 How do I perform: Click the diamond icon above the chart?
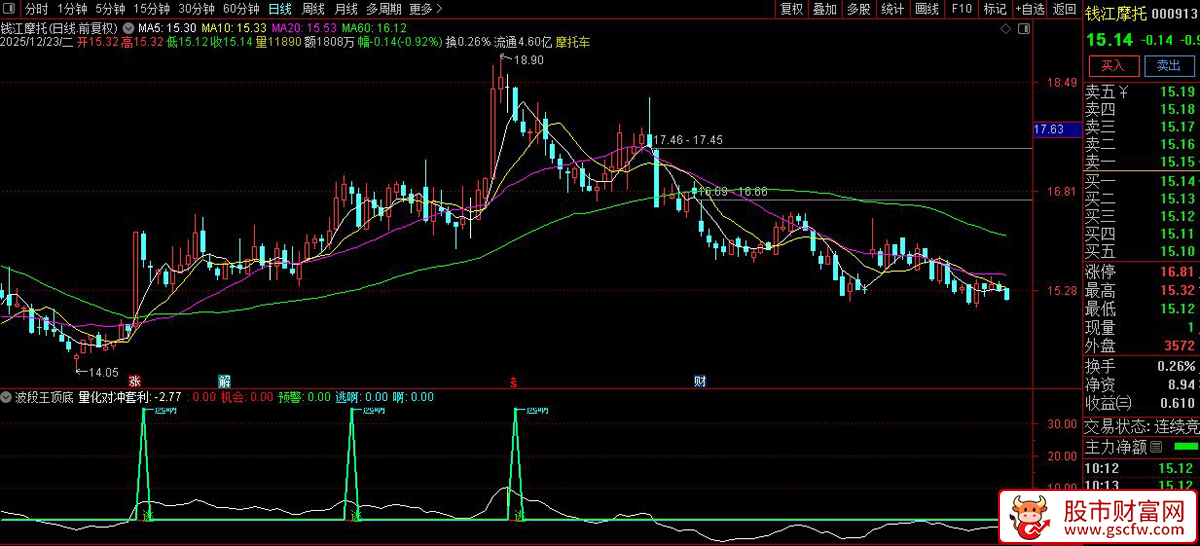[1005, 30]
